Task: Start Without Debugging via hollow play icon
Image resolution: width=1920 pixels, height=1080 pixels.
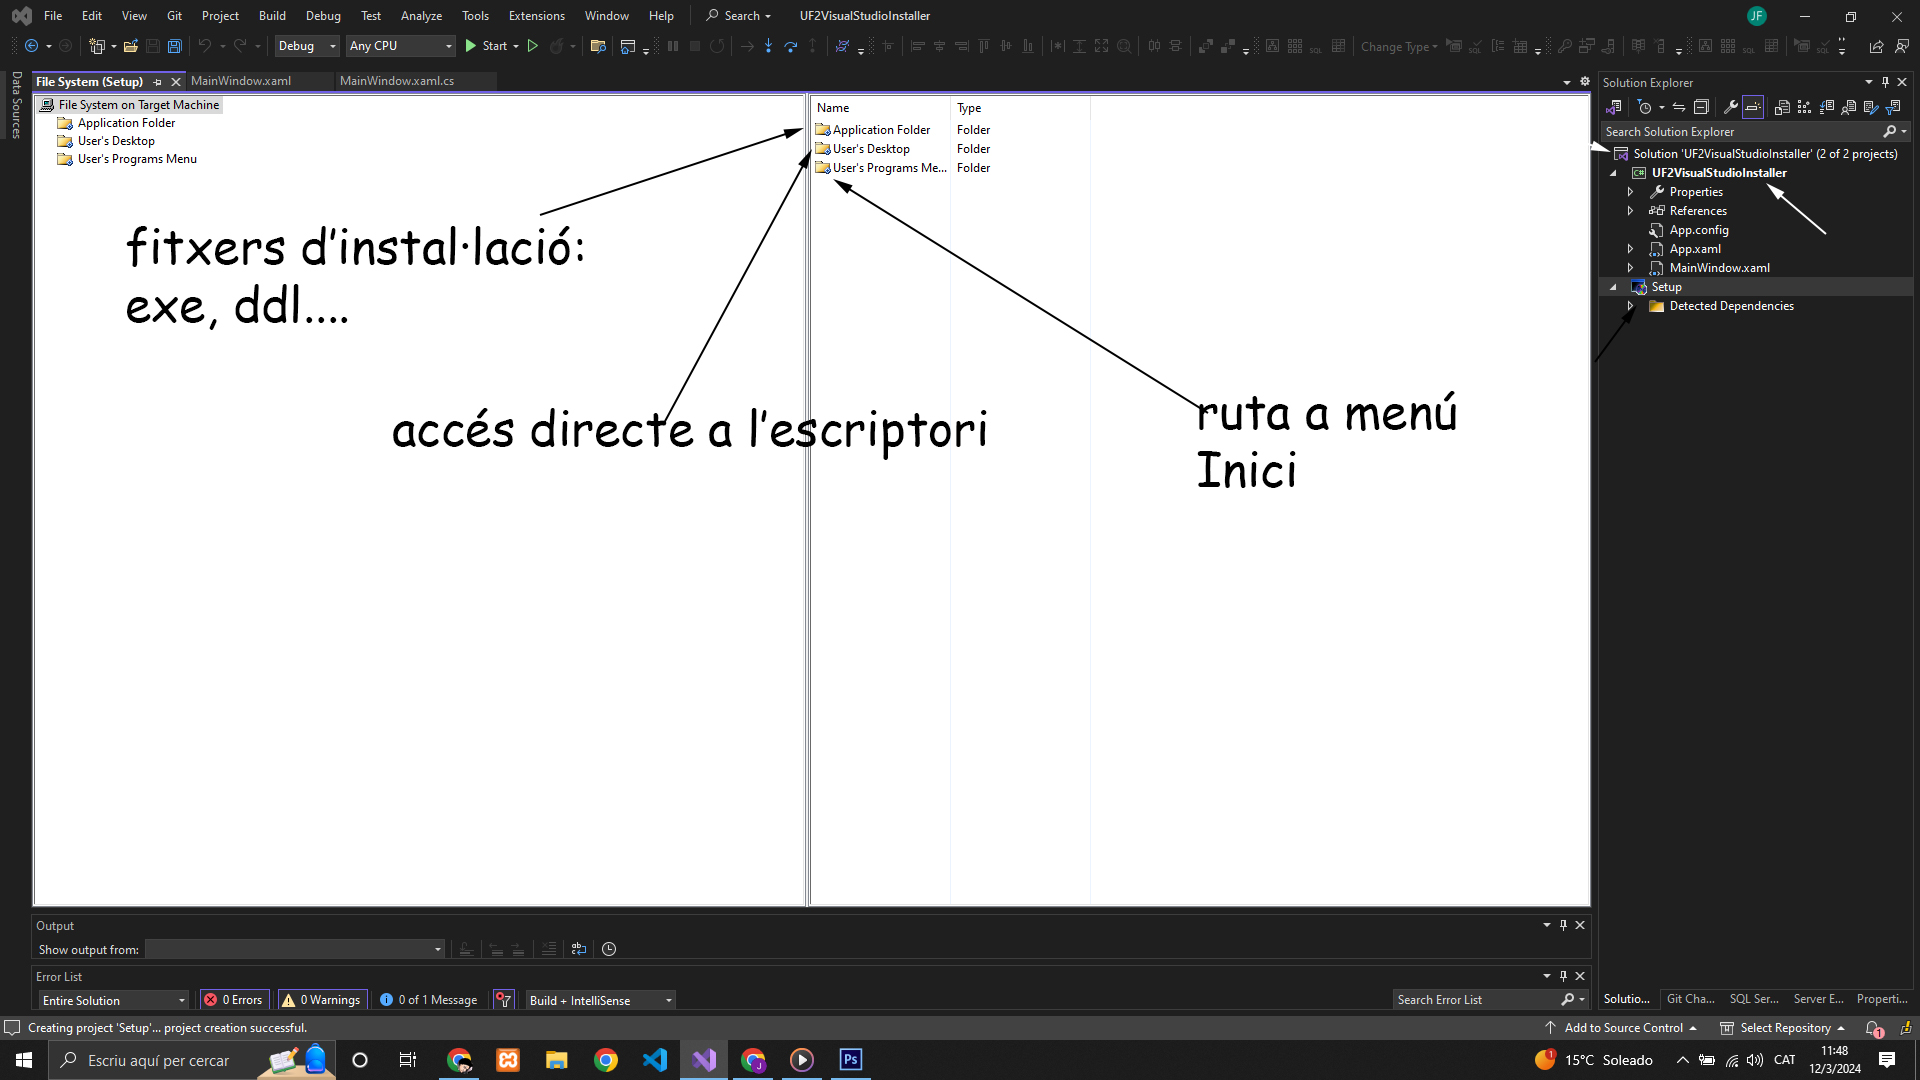Action: click(533, 46)
